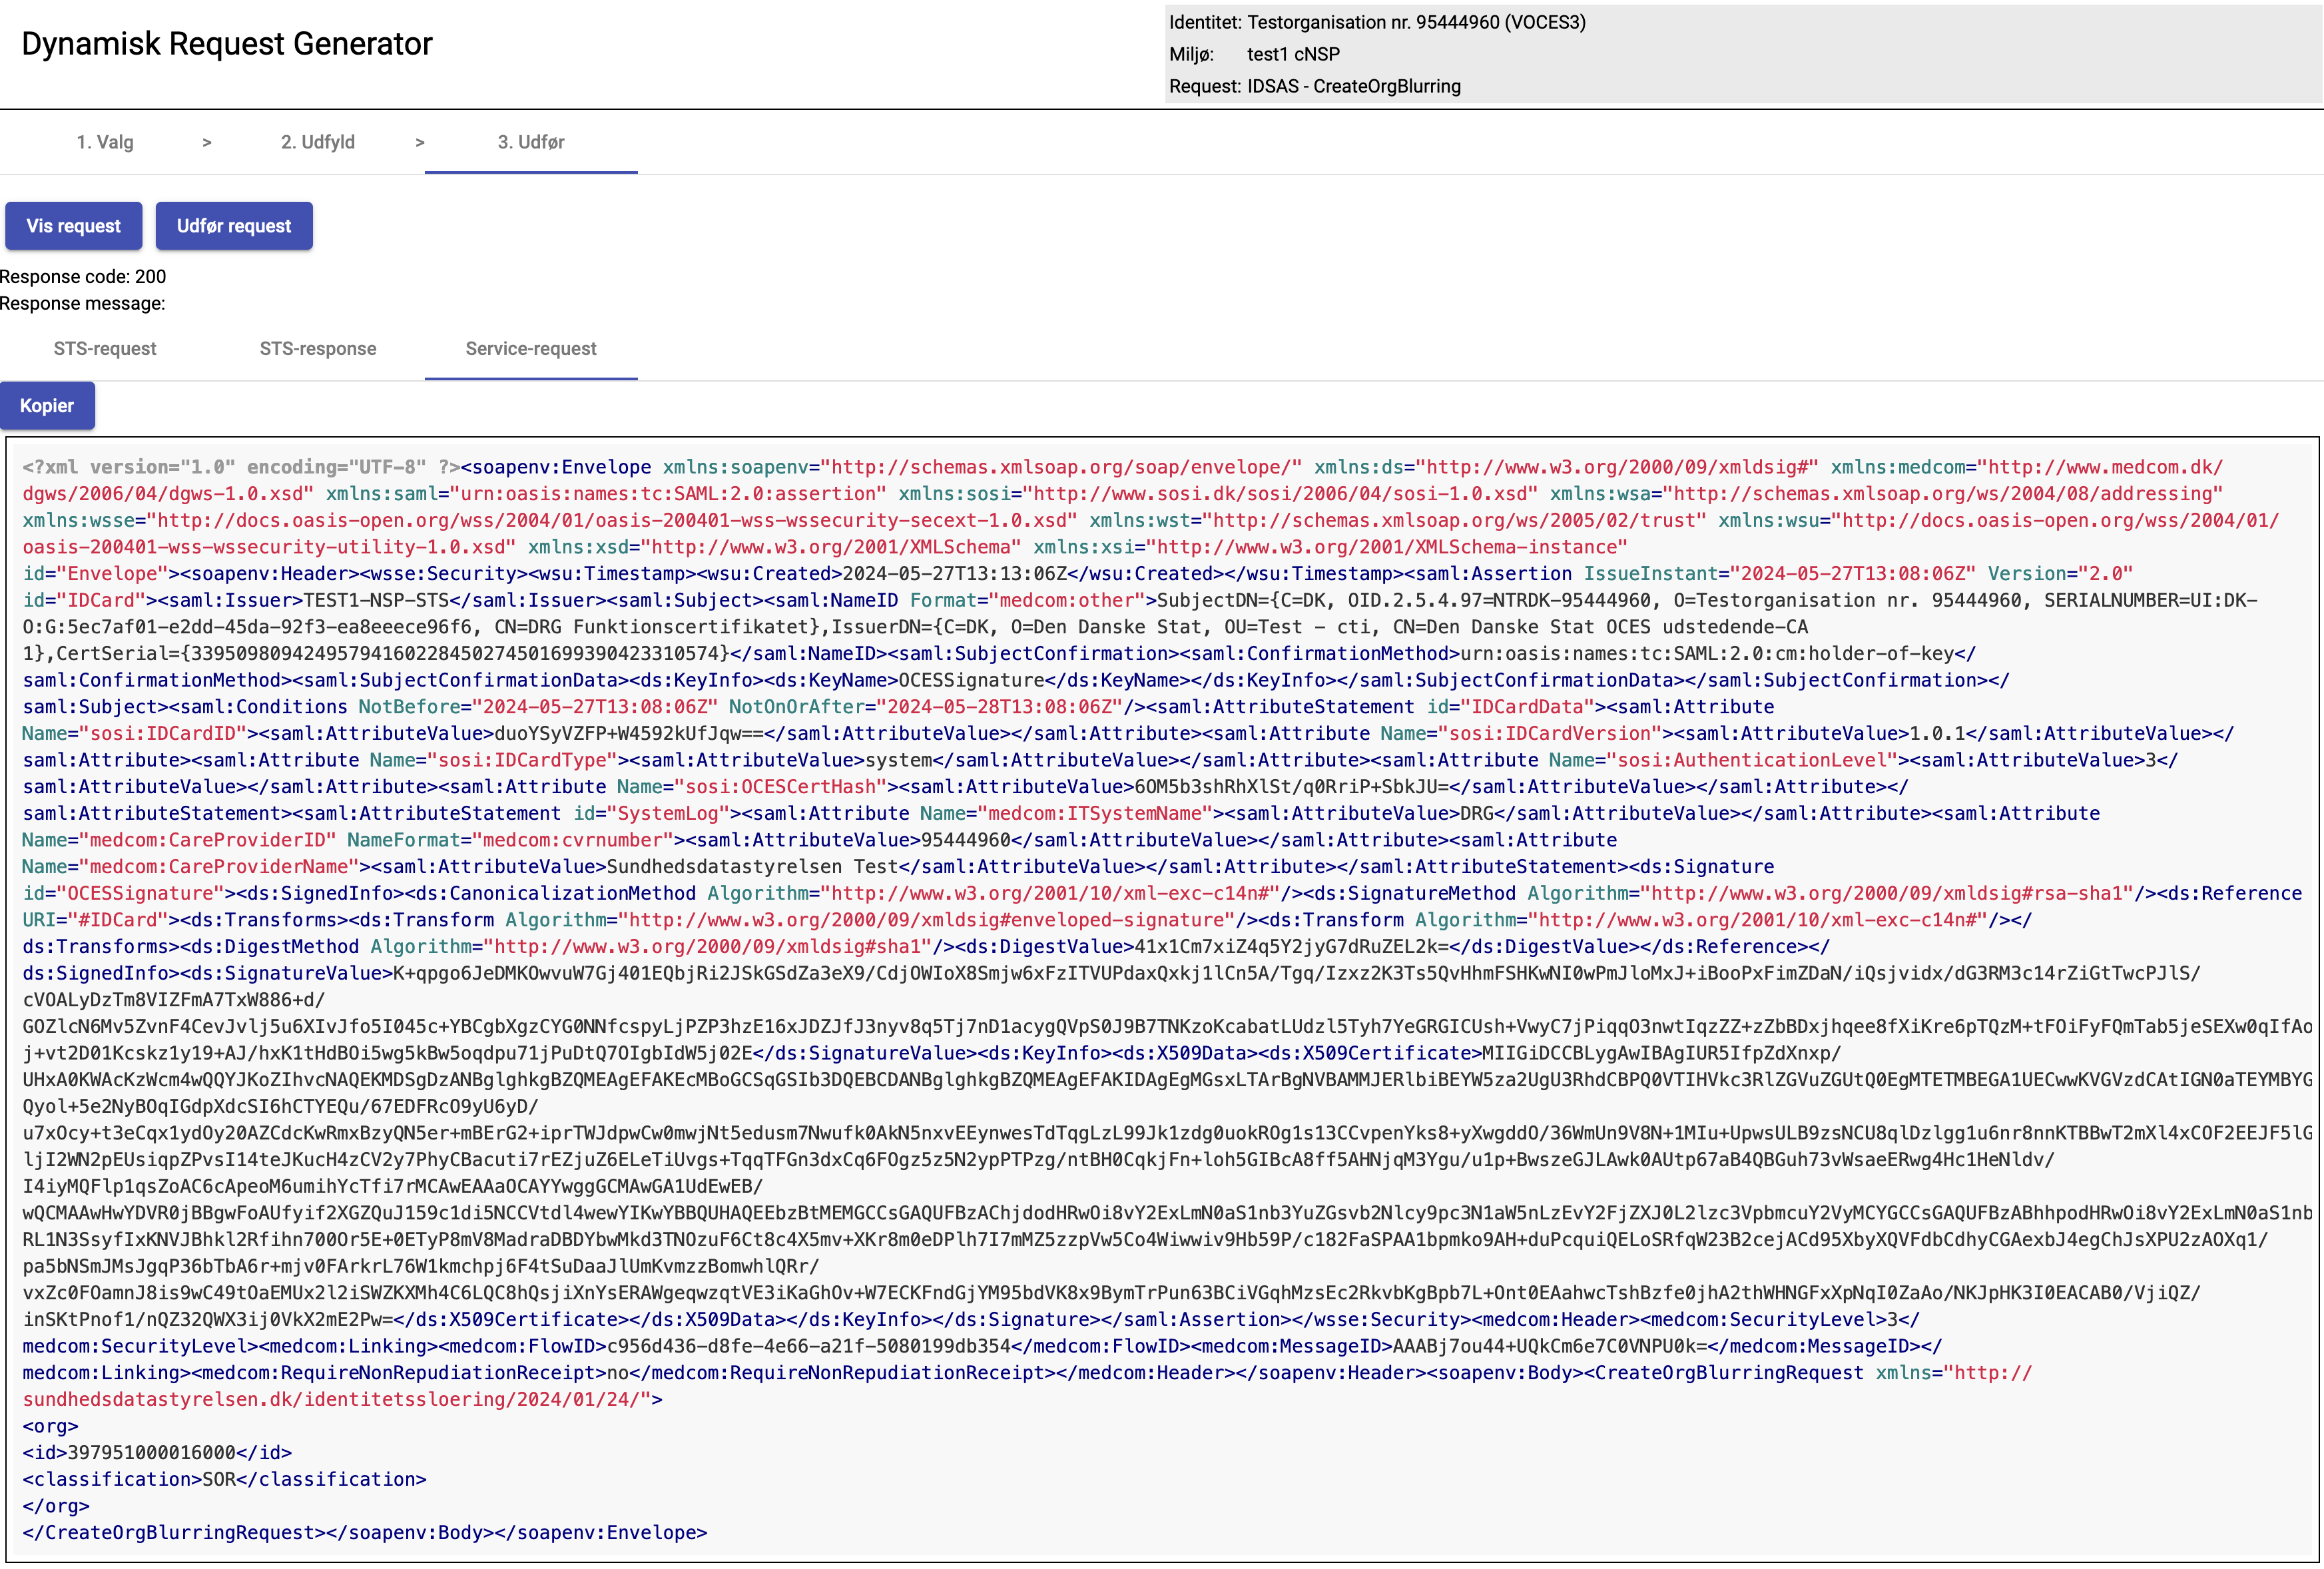Viewport: 2324px width, 1569px height.
Task: Click the id 397951000016000 line in the XML
Action: pyautogui.click(x=157, y=1453)
